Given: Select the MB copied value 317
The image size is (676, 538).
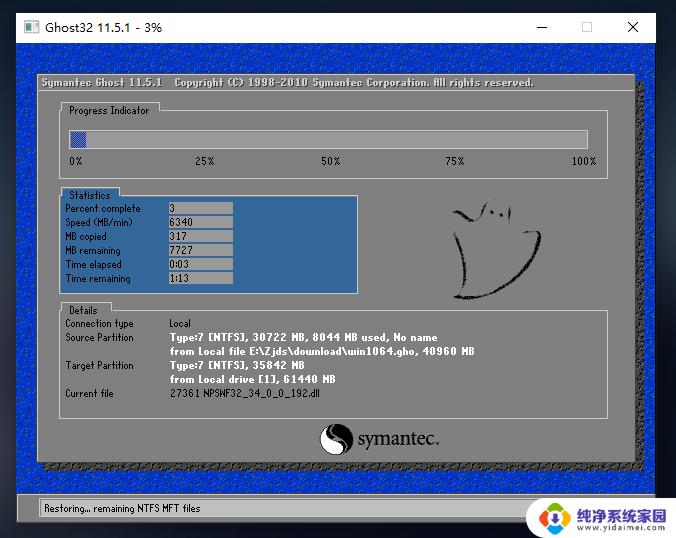Looking at the screenshot, I should click(201, 236).
